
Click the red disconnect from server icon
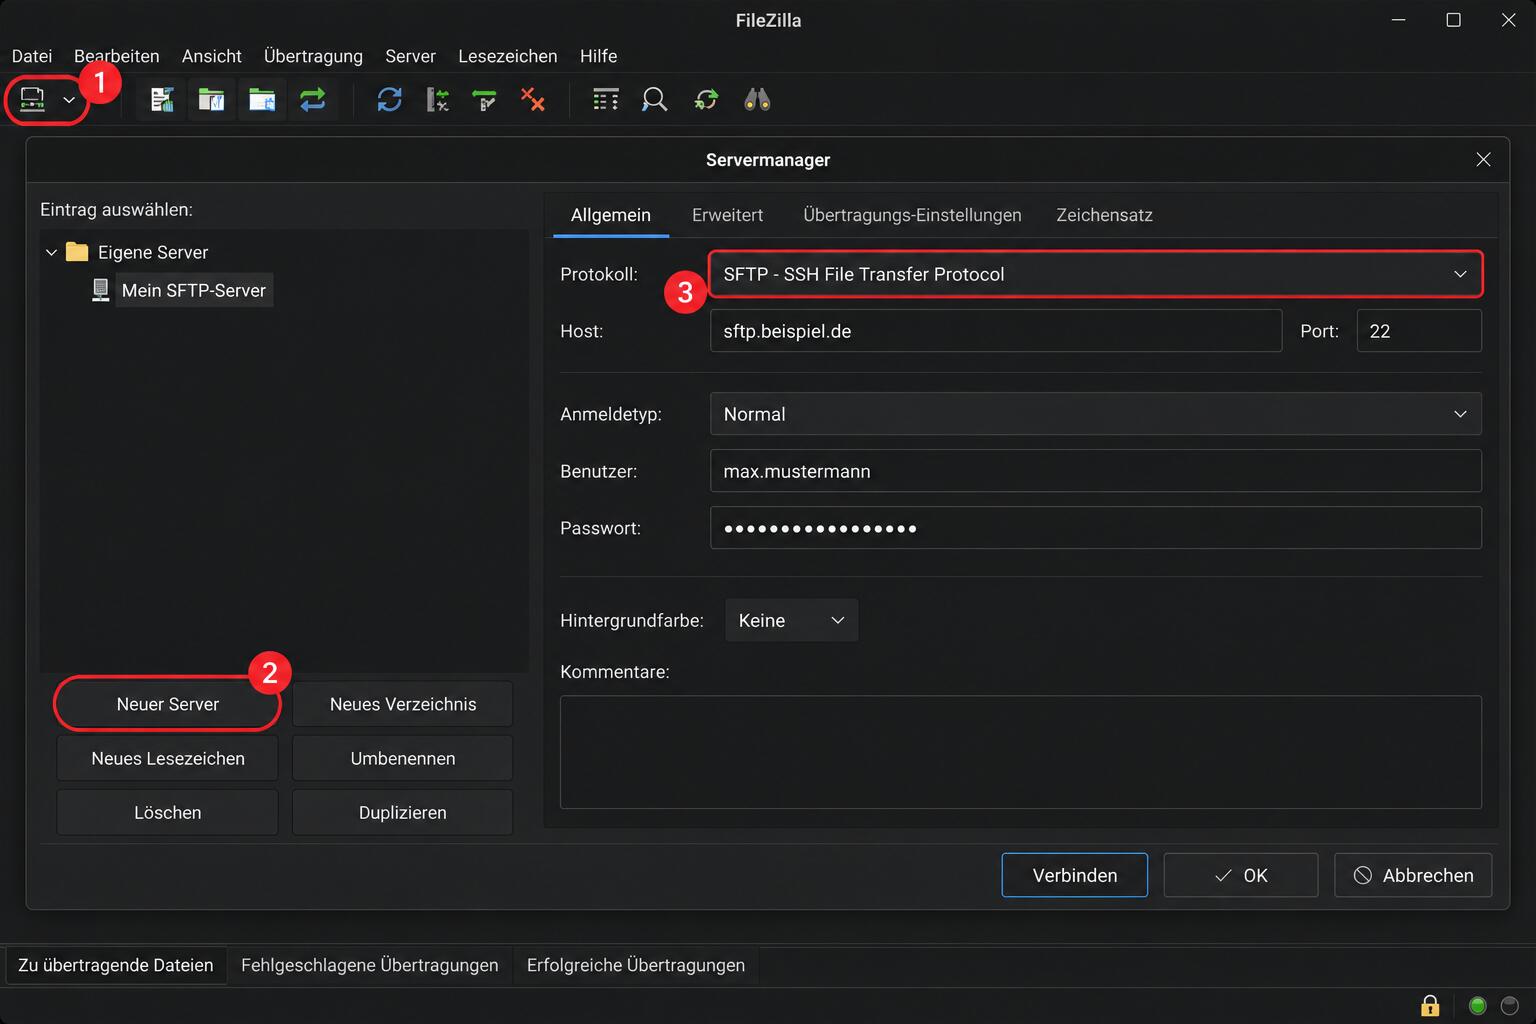(x=533, y=100)
